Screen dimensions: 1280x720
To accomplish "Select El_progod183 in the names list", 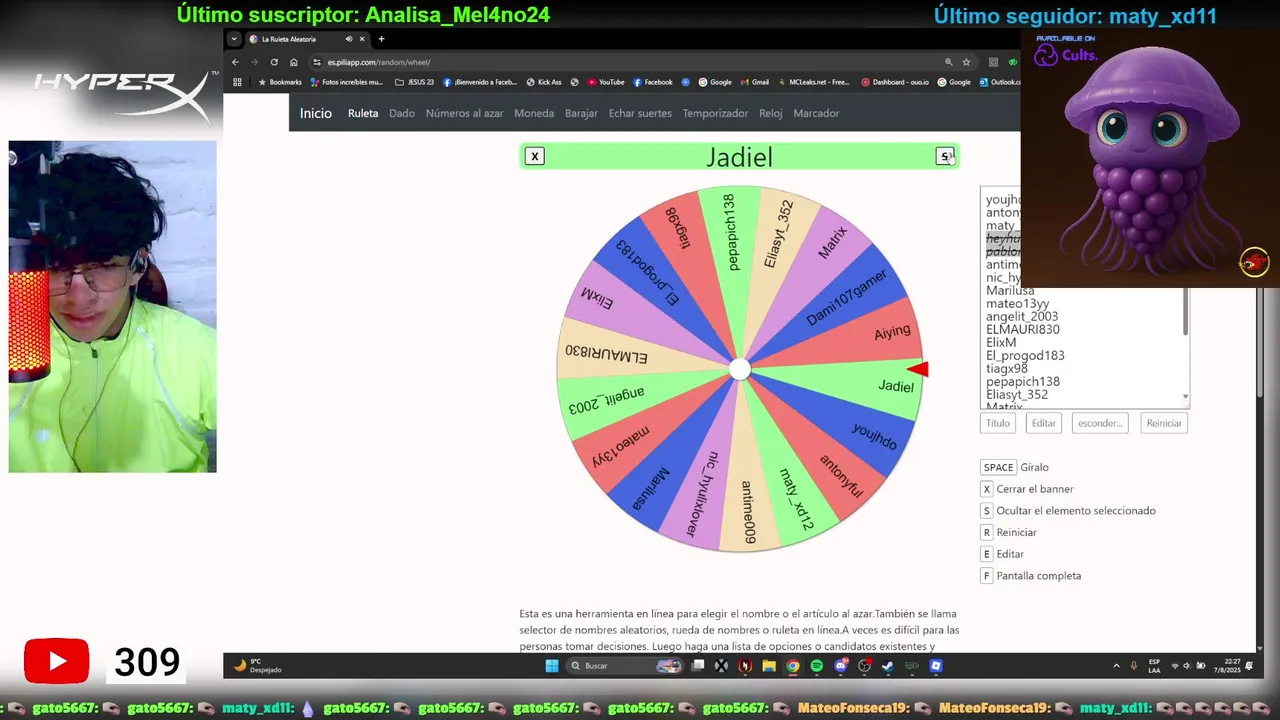I will point(1025,355).
